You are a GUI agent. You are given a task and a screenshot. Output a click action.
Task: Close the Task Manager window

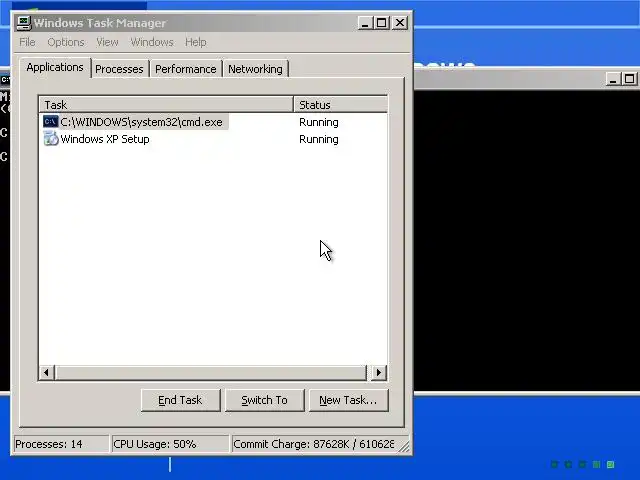click(400, 23)
